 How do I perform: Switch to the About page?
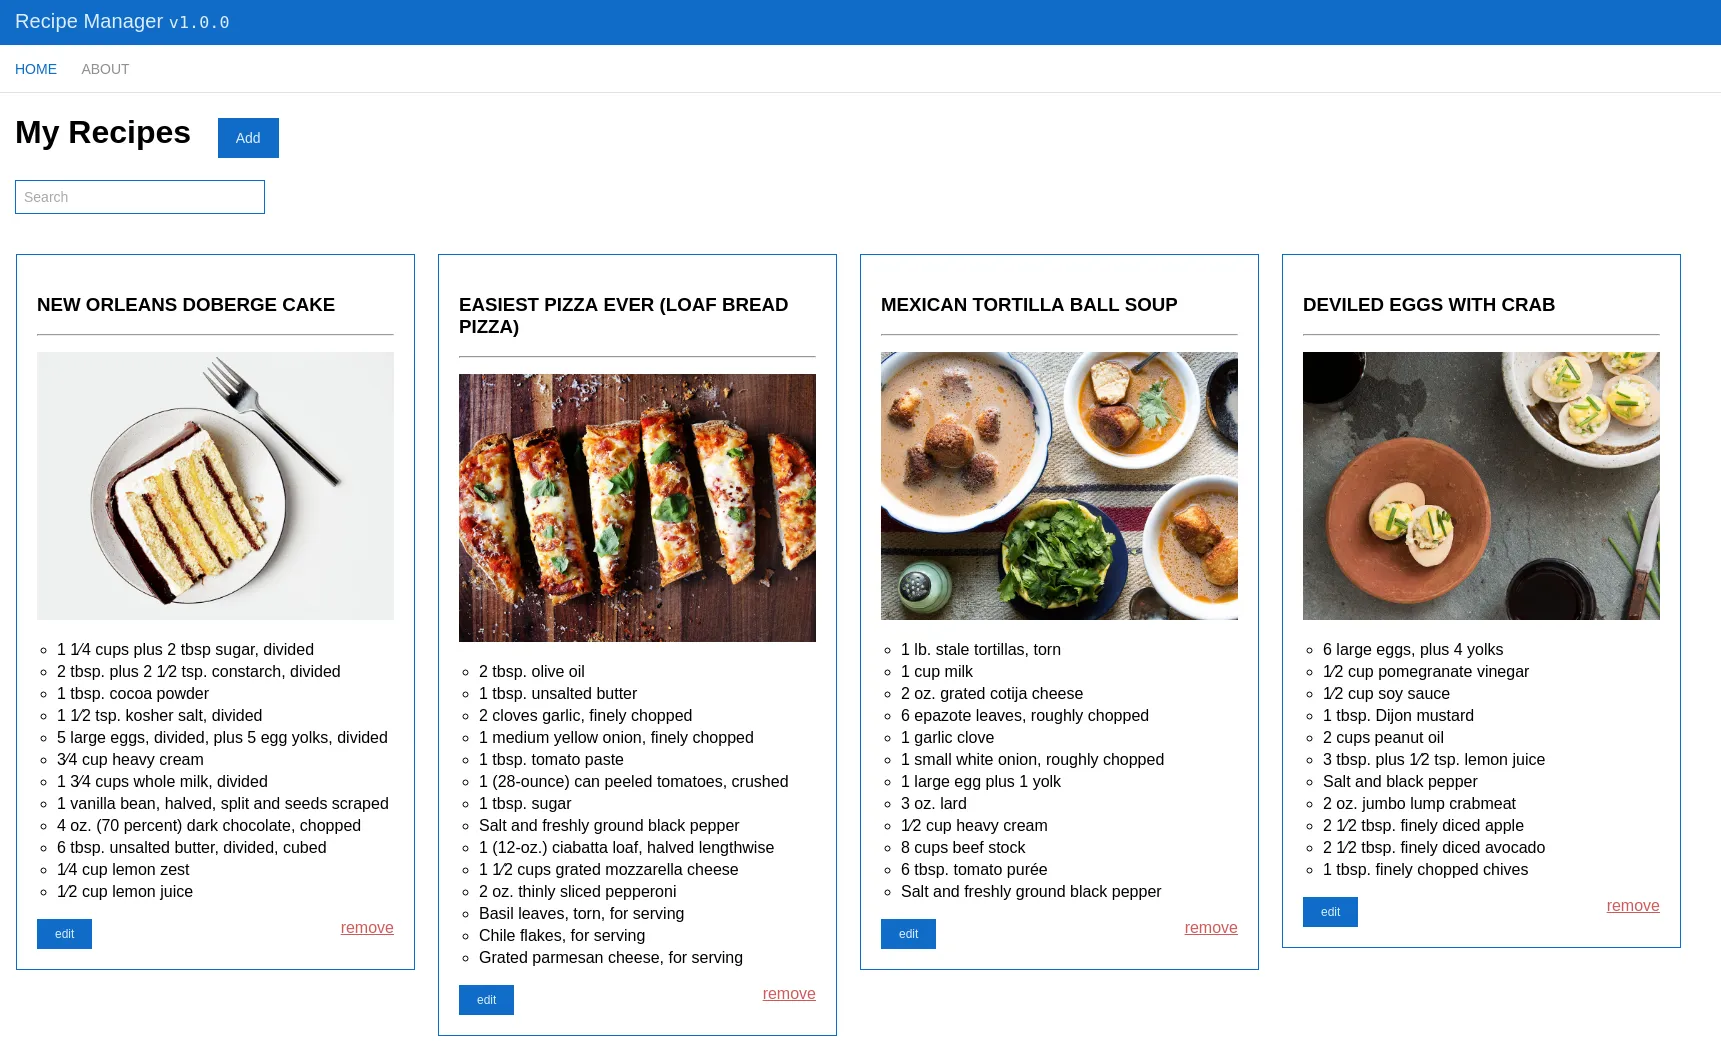tap(105, 69)
